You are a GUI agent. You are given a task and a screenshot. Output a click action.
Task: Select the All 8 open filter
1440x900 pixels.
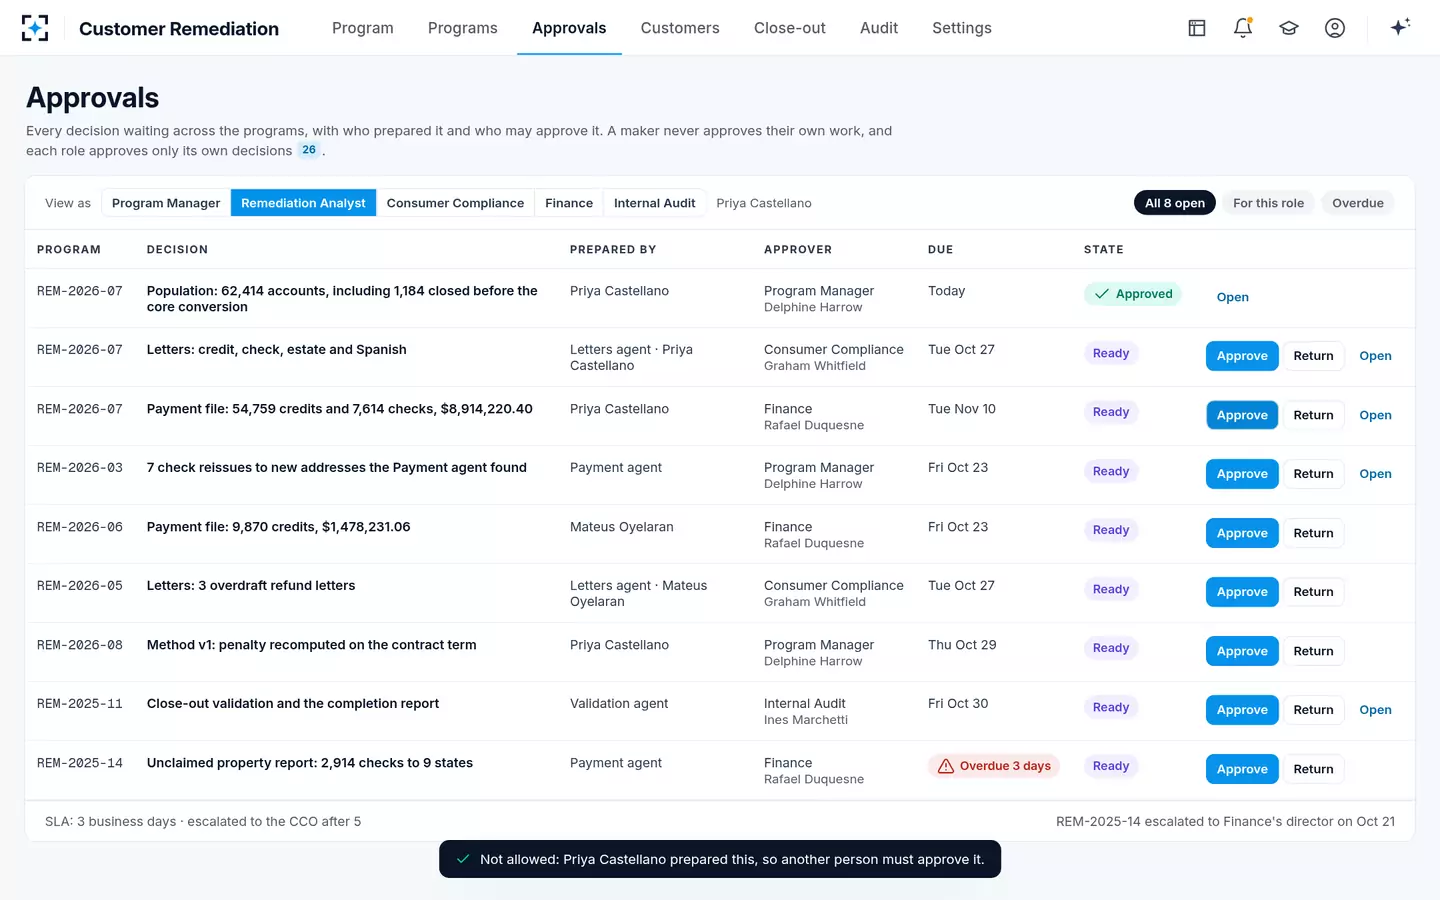click(x=1175, y=203)
